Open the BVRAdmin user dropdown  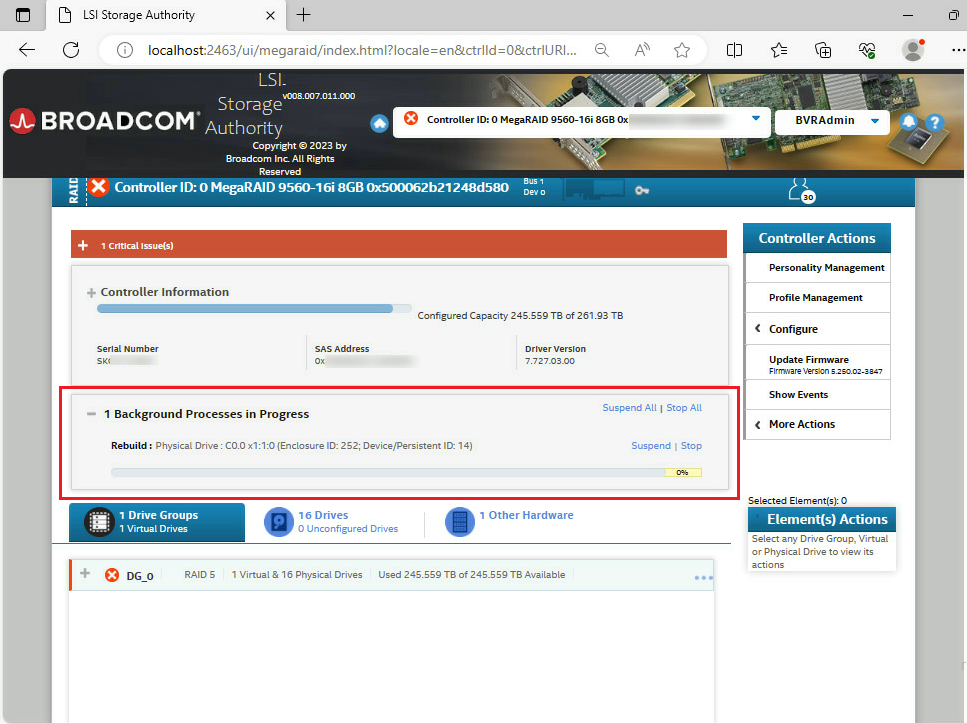tap(876, 120)
